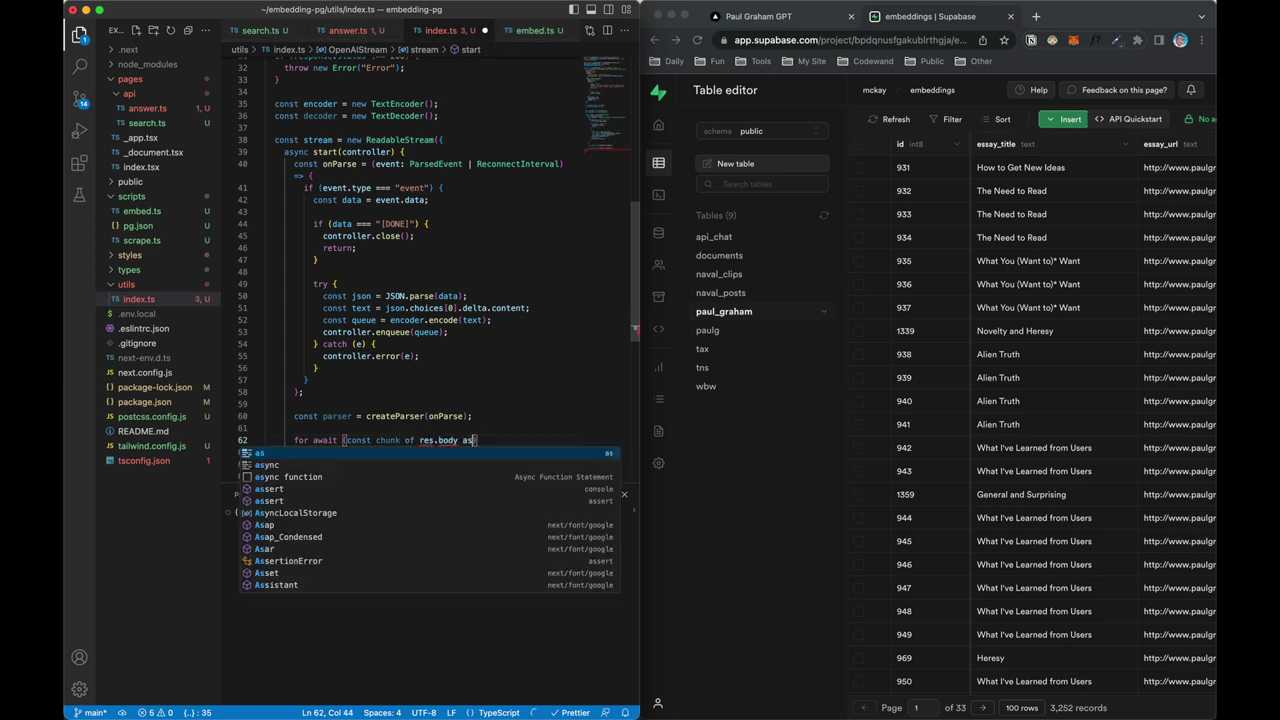
Task: Split the VS Code editor right
Action: [x=607, y=31]
